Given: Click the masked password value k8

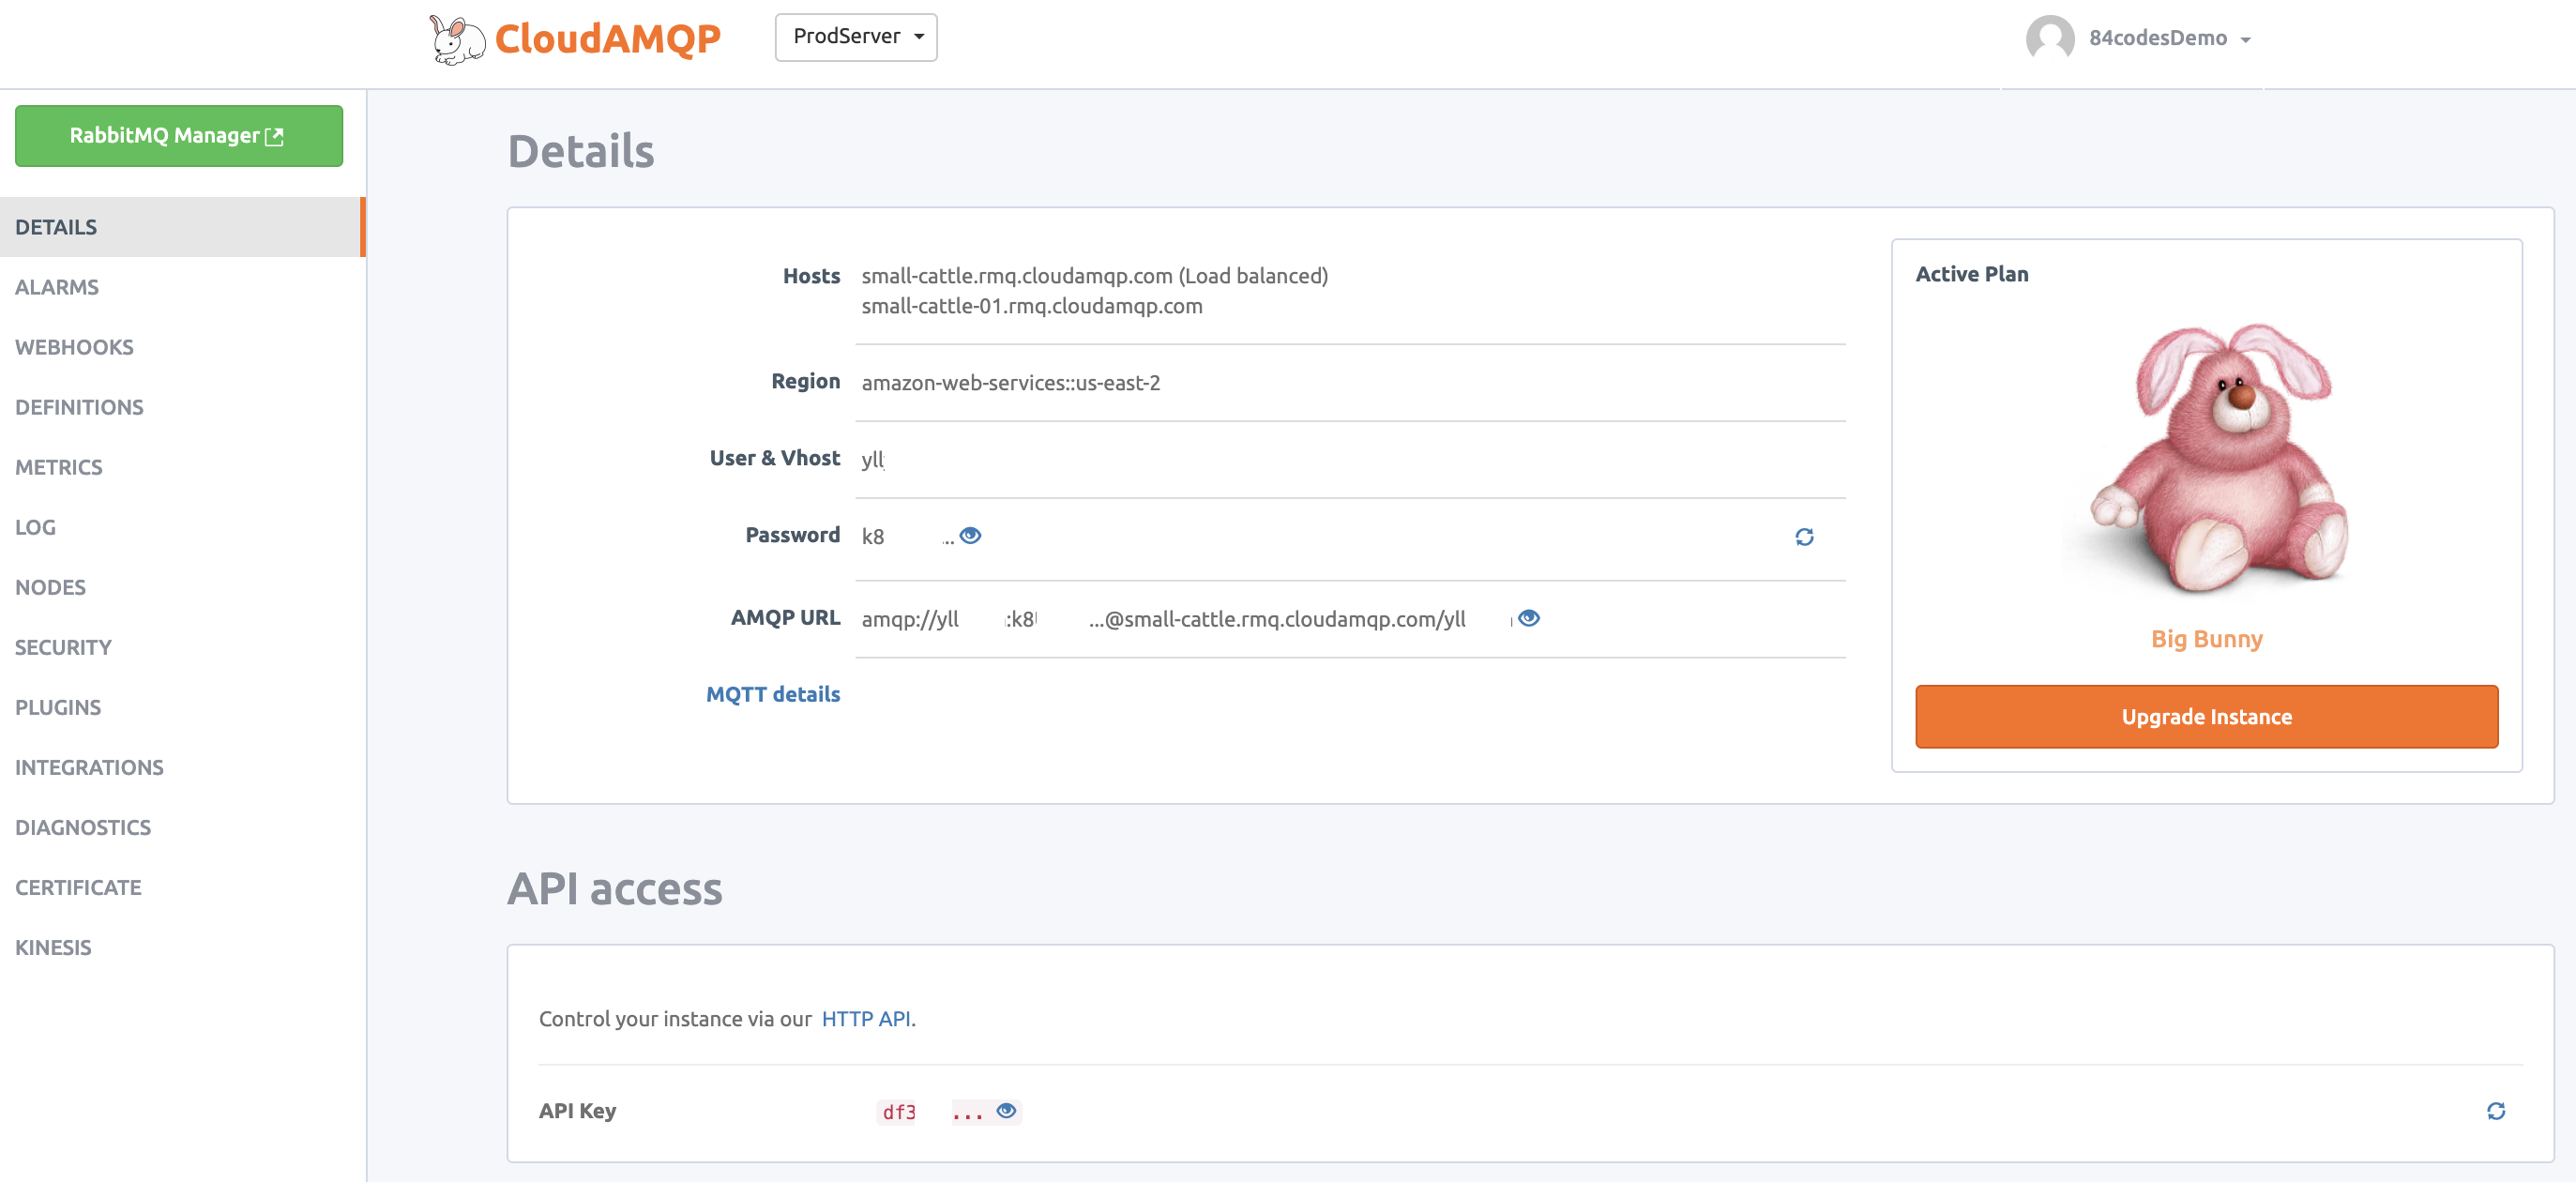Looking at the screenshot, I should 873,537.
